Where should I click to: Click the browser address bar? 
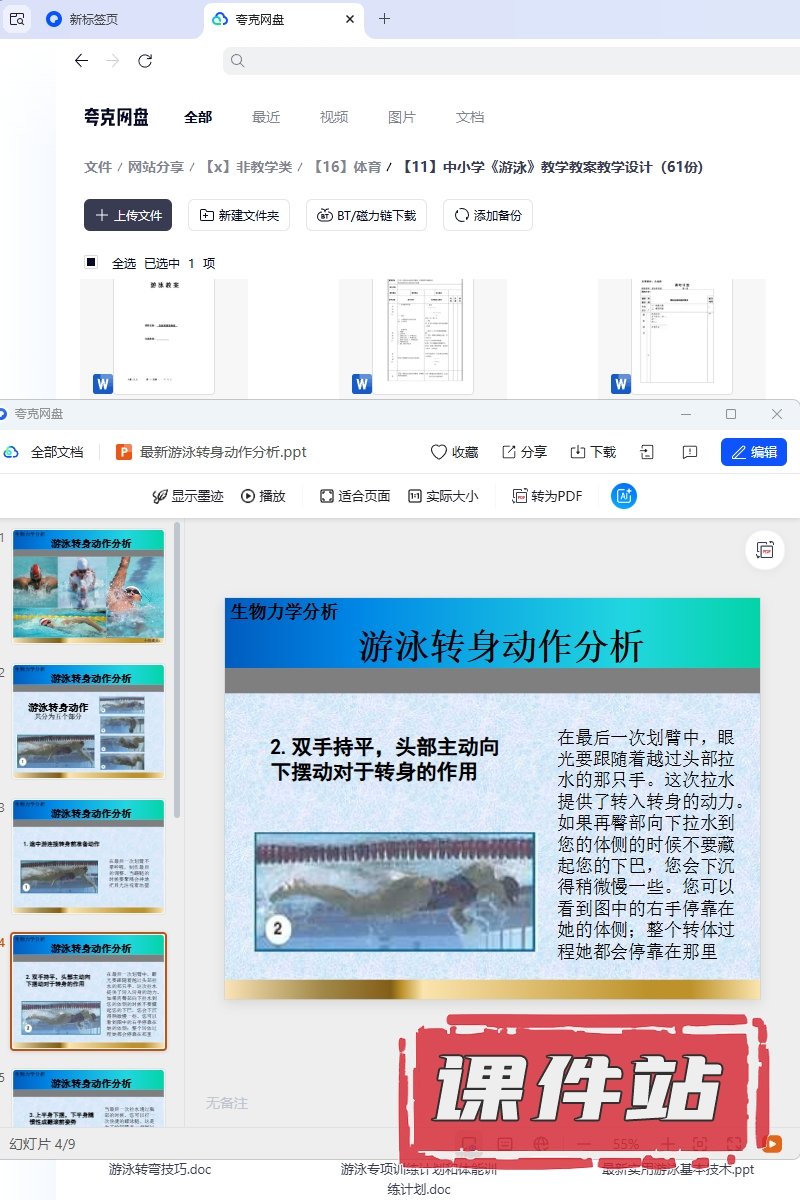(500, 61)
